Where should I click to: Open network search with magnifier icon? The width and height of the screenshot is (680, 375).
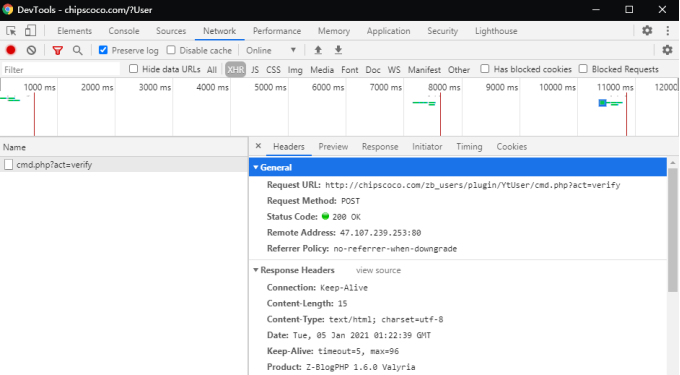[x=78, y=50]
